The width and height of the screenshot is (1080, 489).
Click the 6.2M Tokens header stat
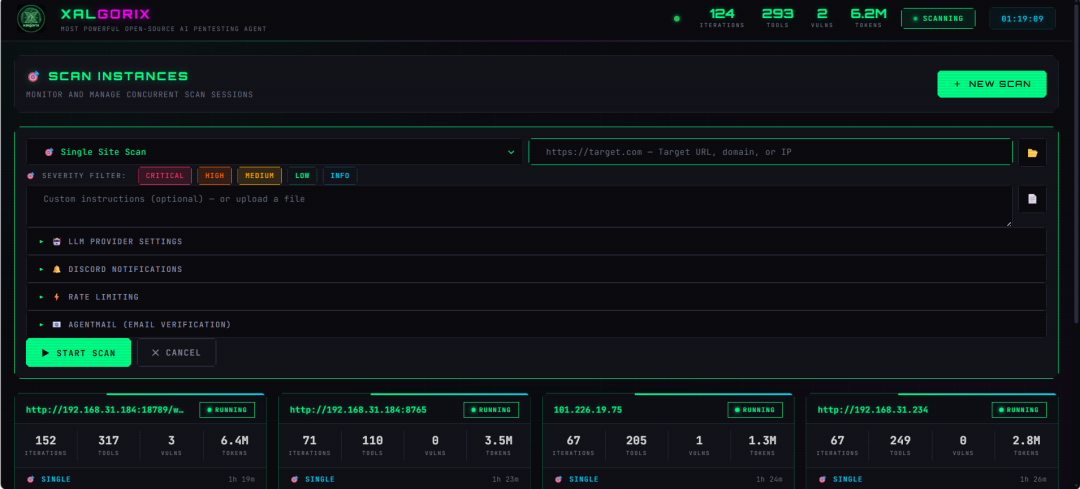tap(868, 18)
